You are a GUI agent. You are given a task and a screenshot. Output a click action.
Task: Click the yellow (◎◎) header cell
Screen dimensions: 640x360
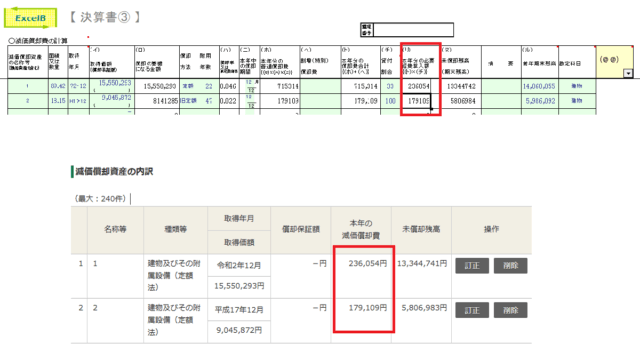tap(615, 62)
